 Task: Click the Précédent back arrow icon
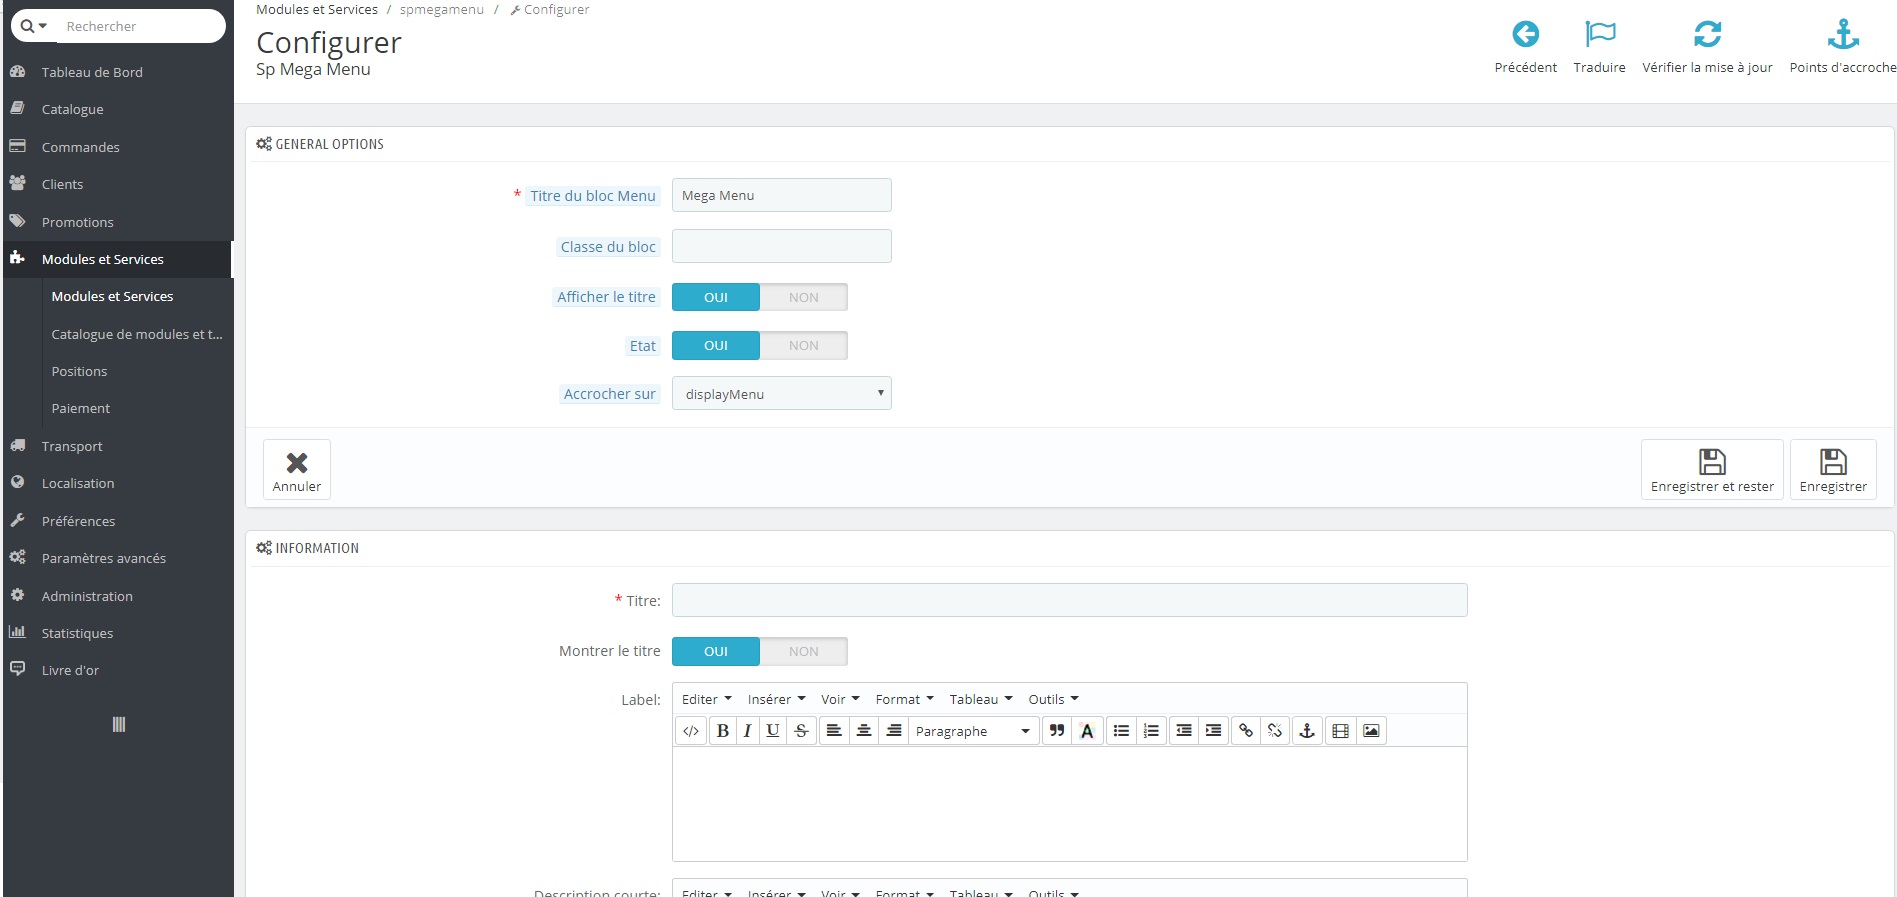[1525, 35]
